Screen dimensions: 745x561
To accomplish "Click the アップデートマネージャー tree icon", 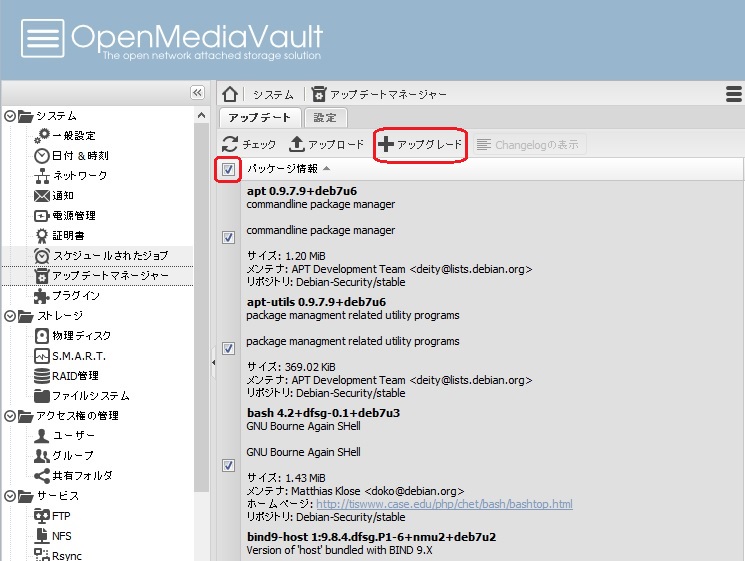I will 42,276.
